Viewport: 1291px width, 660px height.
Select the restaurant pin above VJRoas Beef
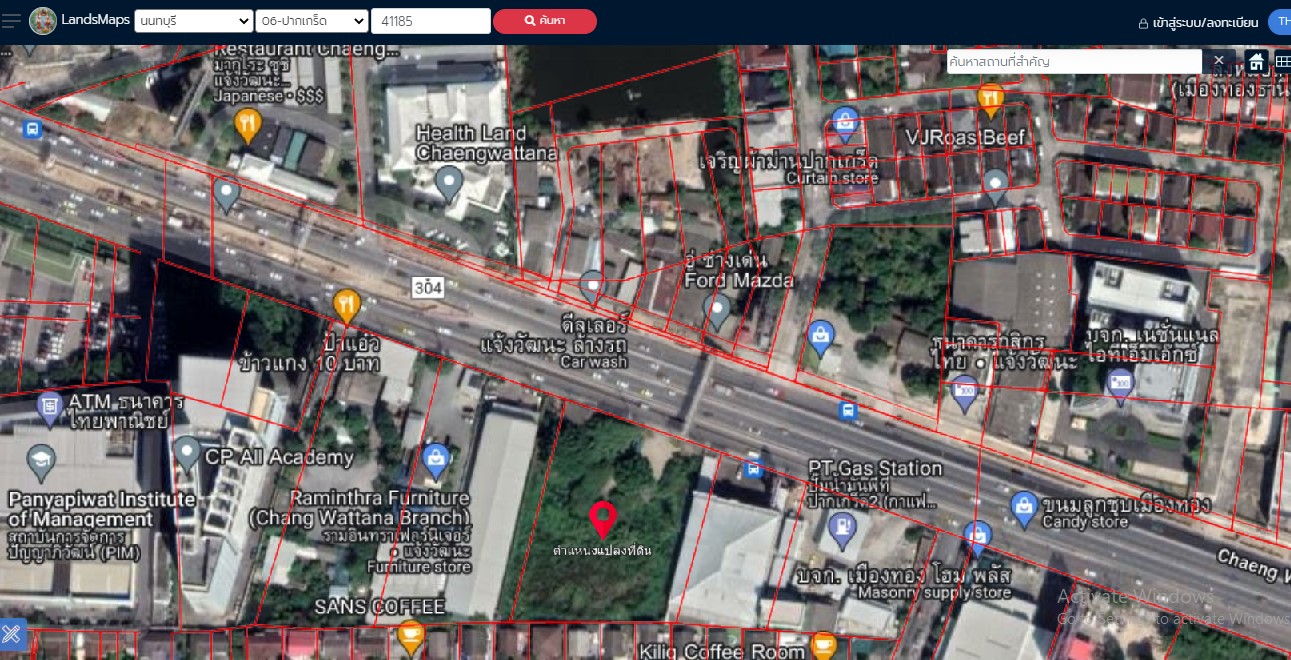[x=990, y=99]
